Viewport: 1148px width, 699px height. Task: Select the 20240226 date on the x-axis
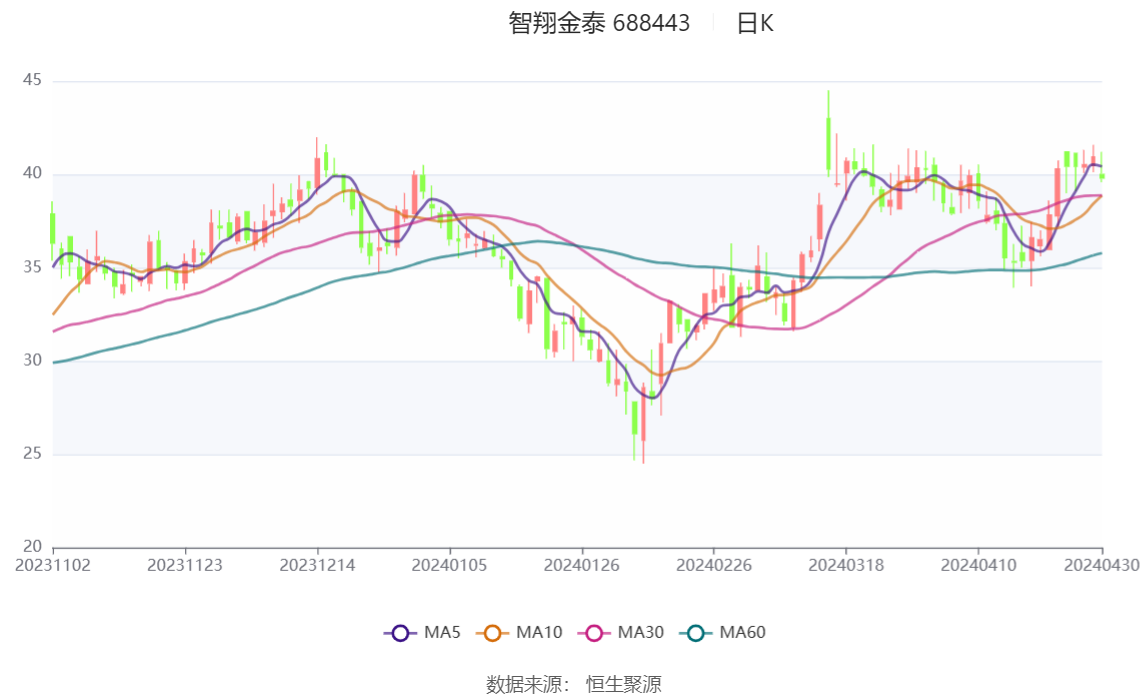[x=714, y=565]
